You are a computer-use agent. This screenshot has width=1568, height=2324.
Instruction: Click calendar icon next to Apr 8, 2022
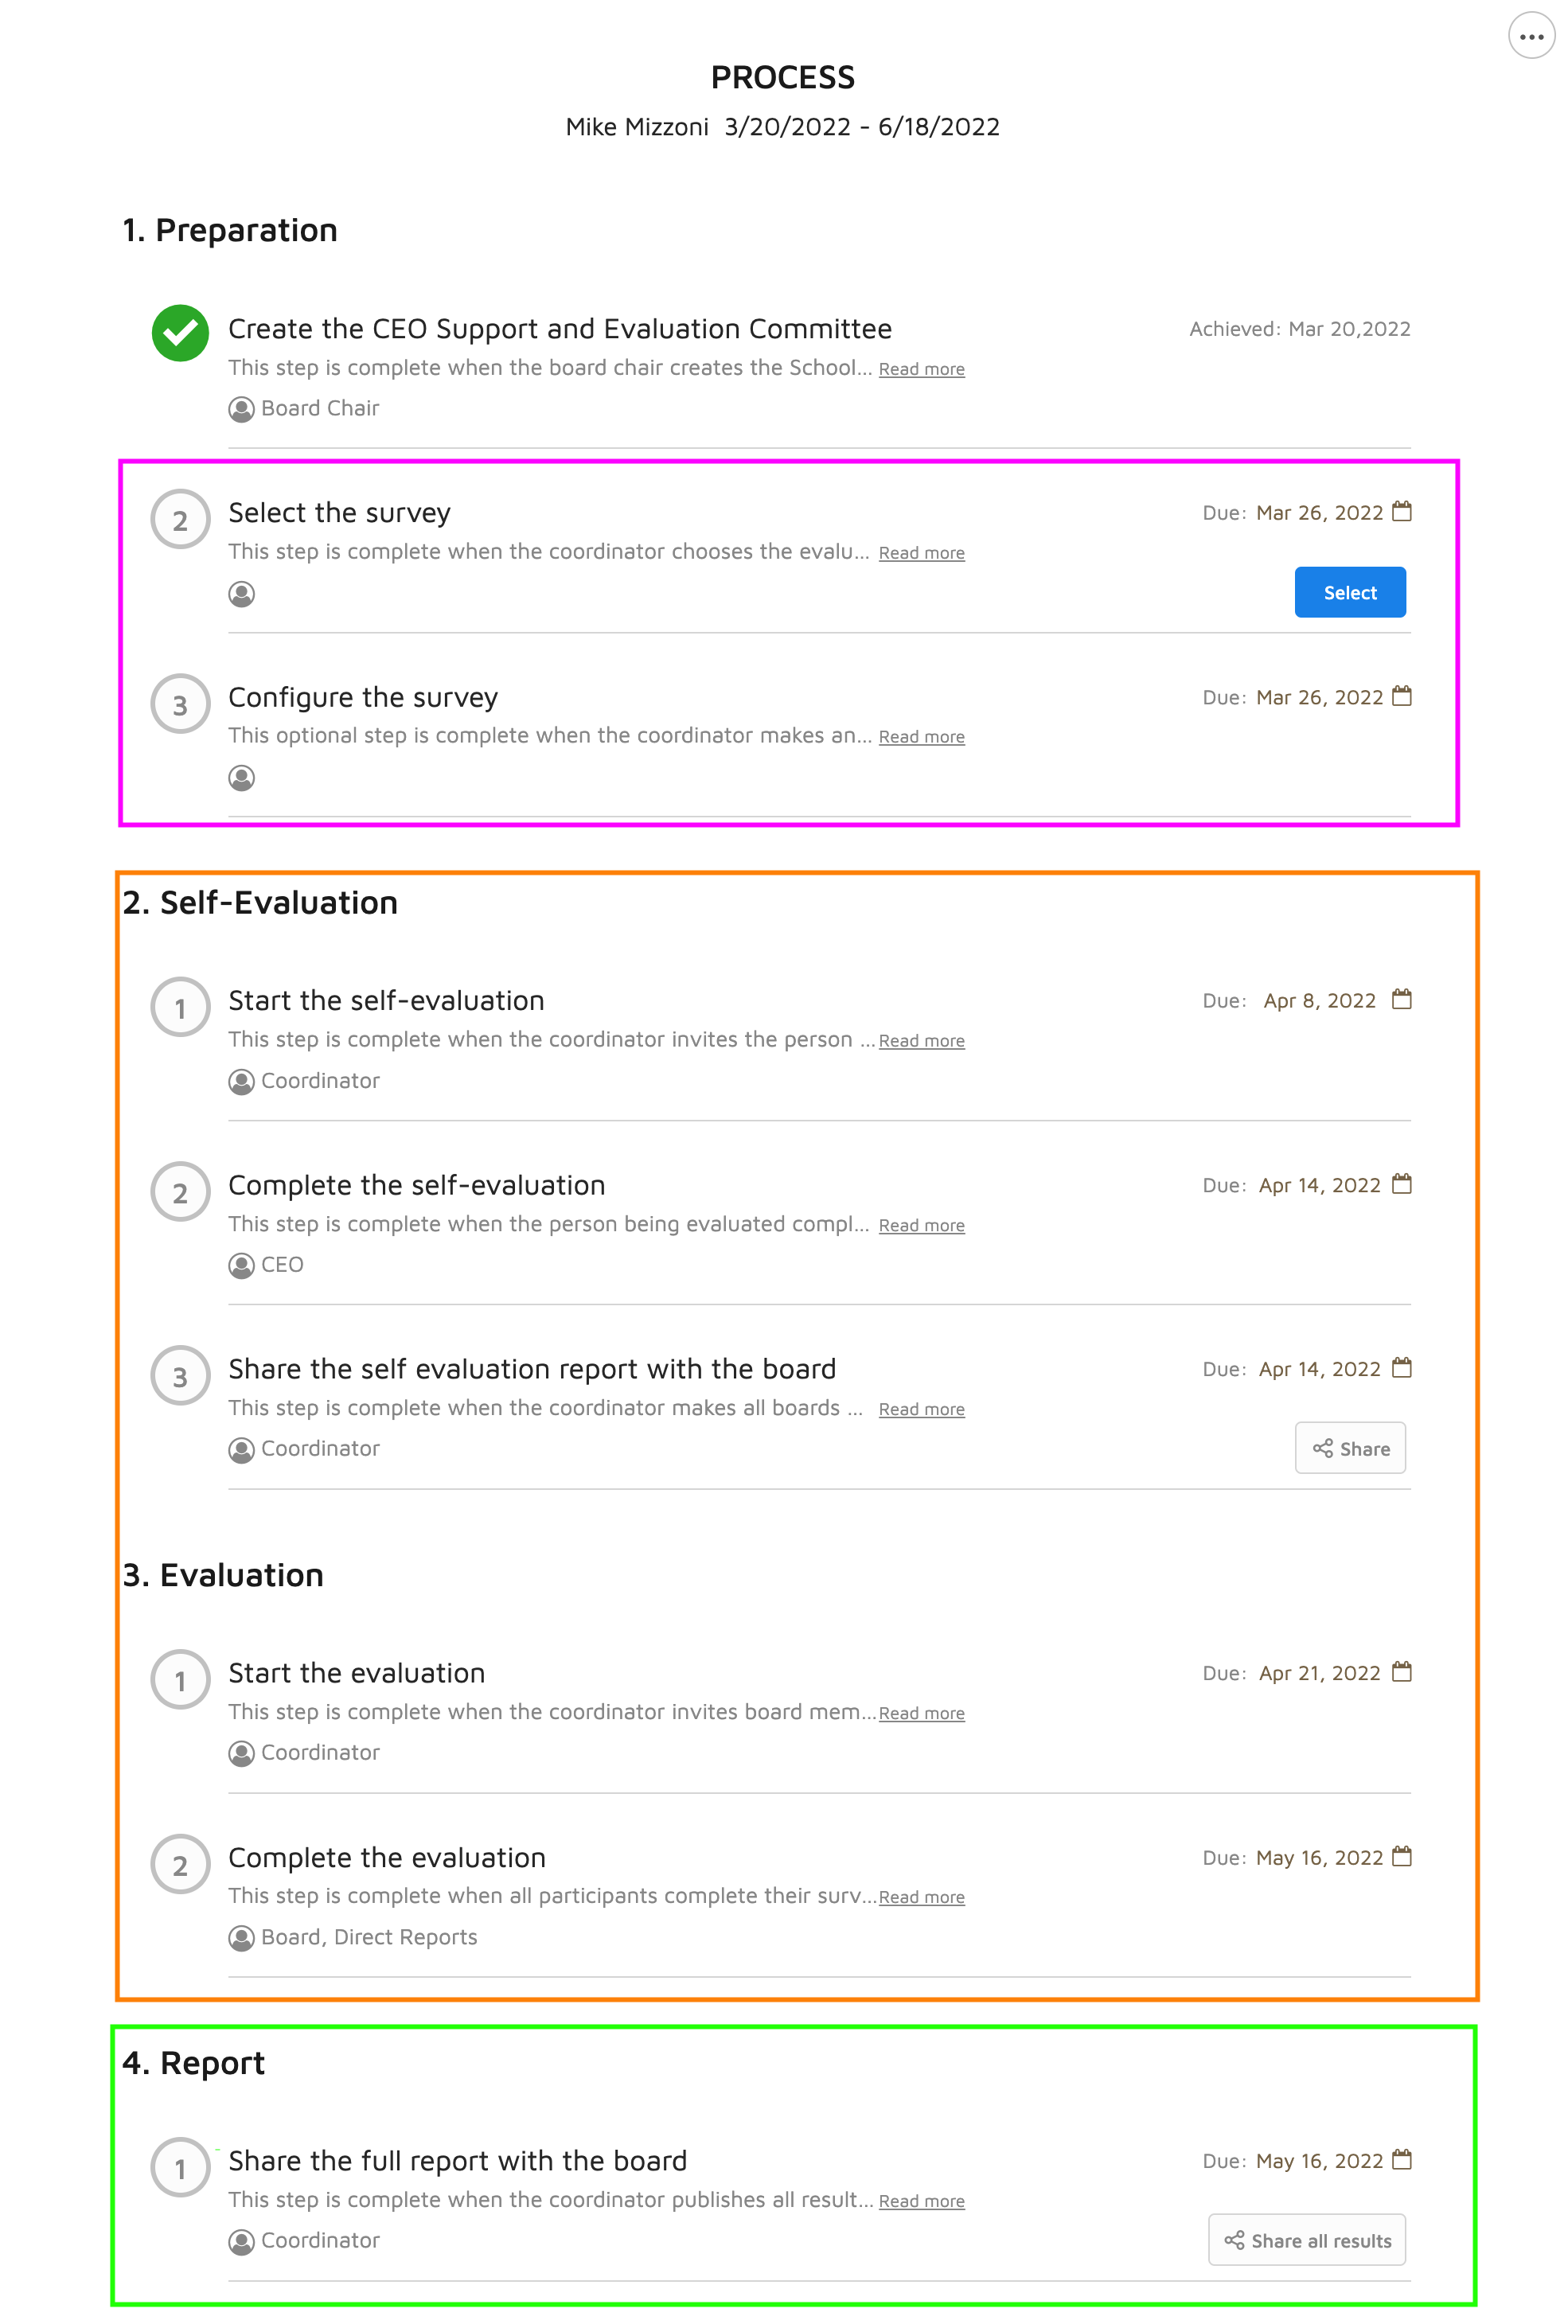click(x=1402, y=1000)
